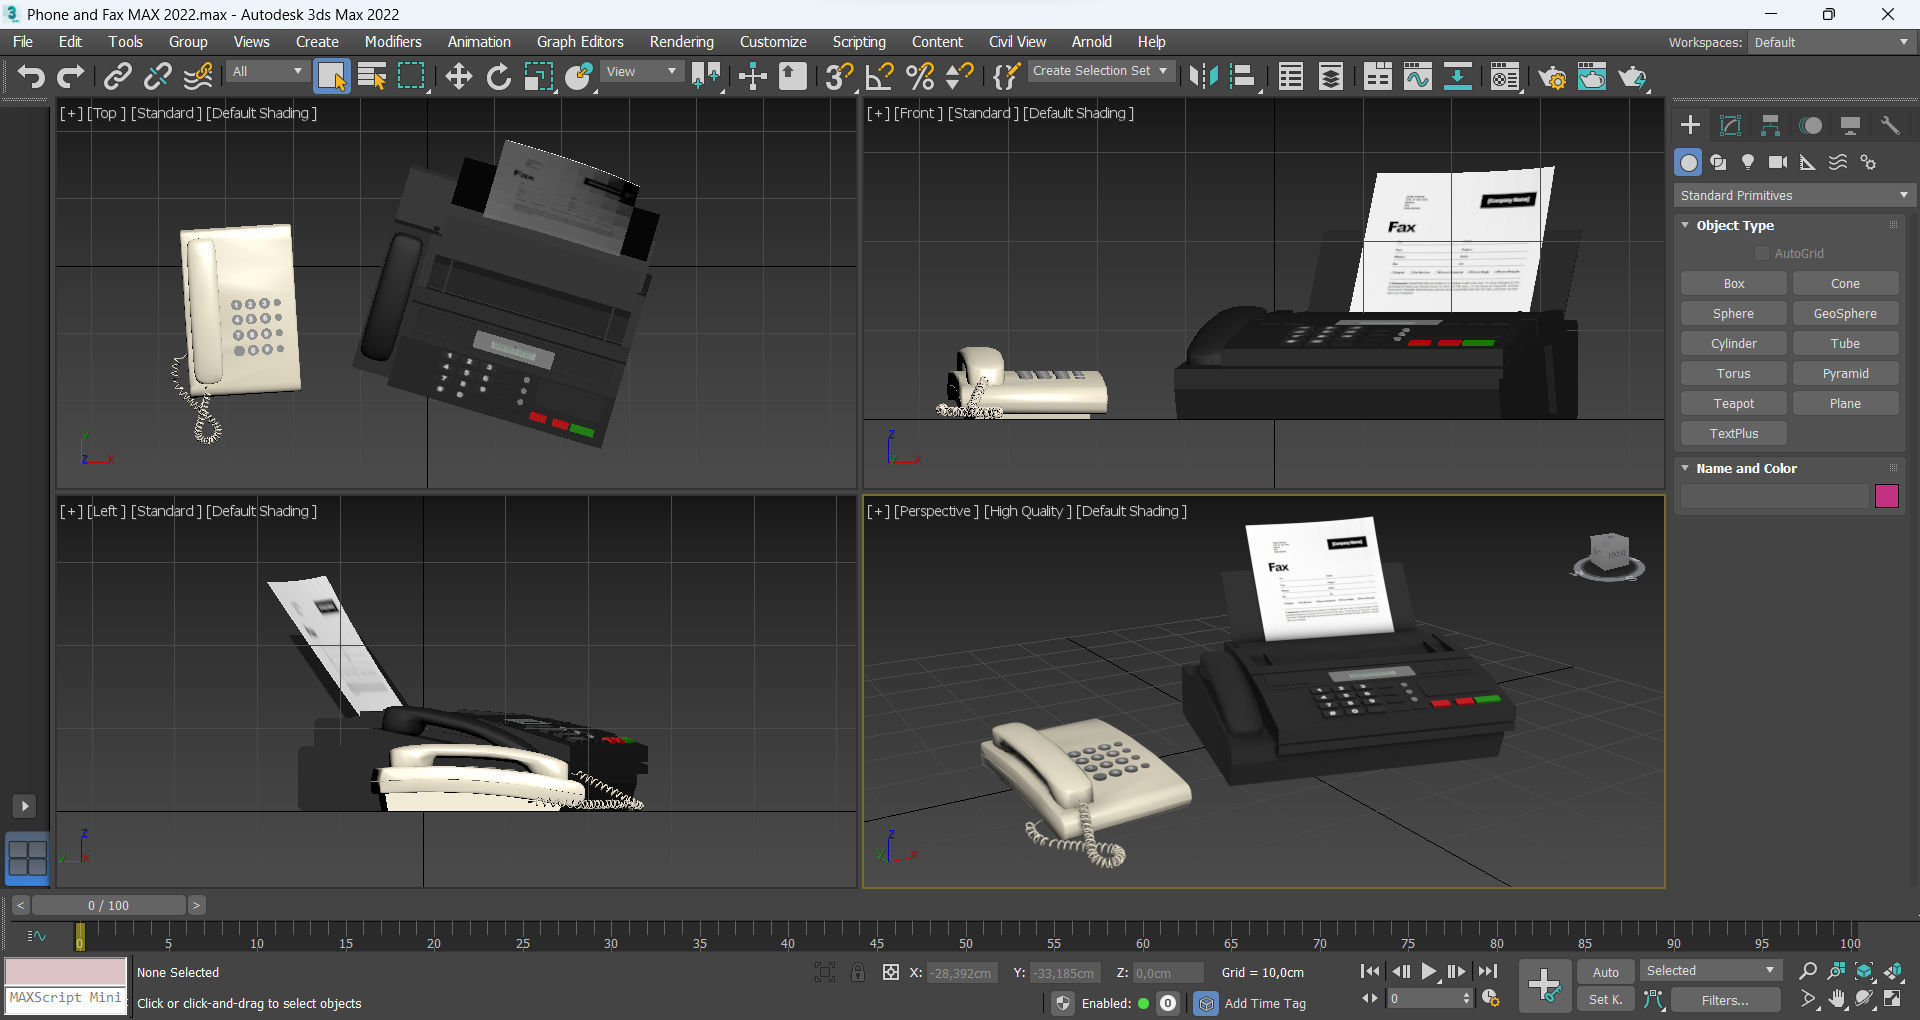Switch to the Display command panel tab

pyautogui.click(x=1850, y=125)
